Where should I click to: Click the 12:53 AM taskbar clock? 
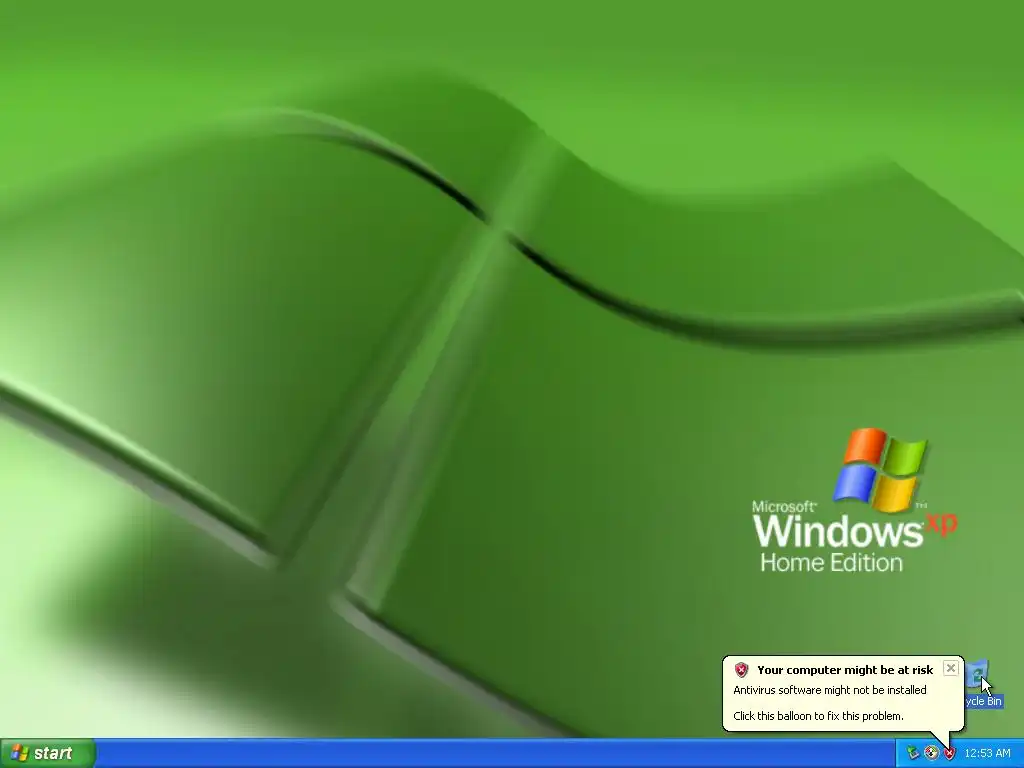pos(987,753)
